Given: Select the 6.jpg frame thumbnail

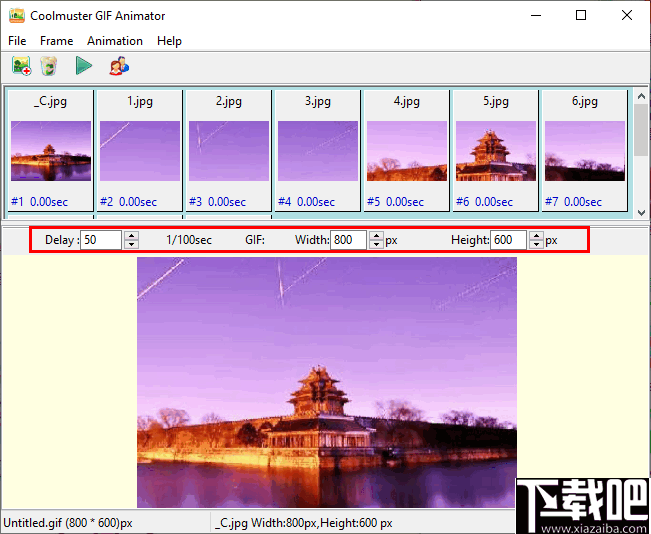Looking at the screenshot, I should click(585, 151).
